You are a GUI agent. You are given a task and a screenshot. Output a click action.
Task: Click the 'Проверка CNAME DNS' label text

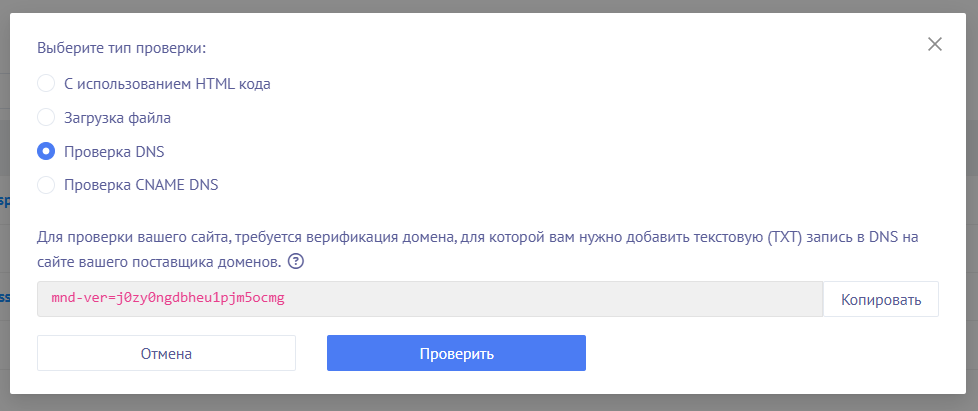[141, 185]
